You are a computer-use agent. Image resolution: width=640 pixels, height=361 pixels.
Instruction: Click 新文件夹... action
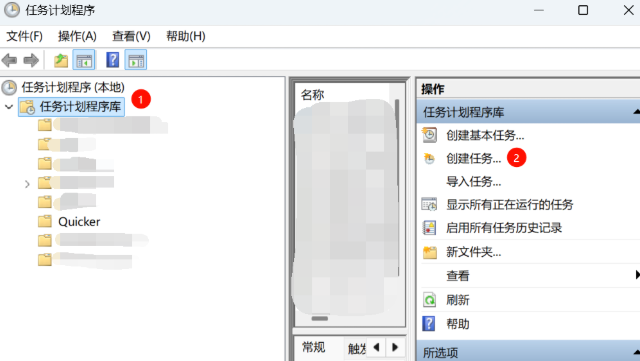click(x=473, y=252)
